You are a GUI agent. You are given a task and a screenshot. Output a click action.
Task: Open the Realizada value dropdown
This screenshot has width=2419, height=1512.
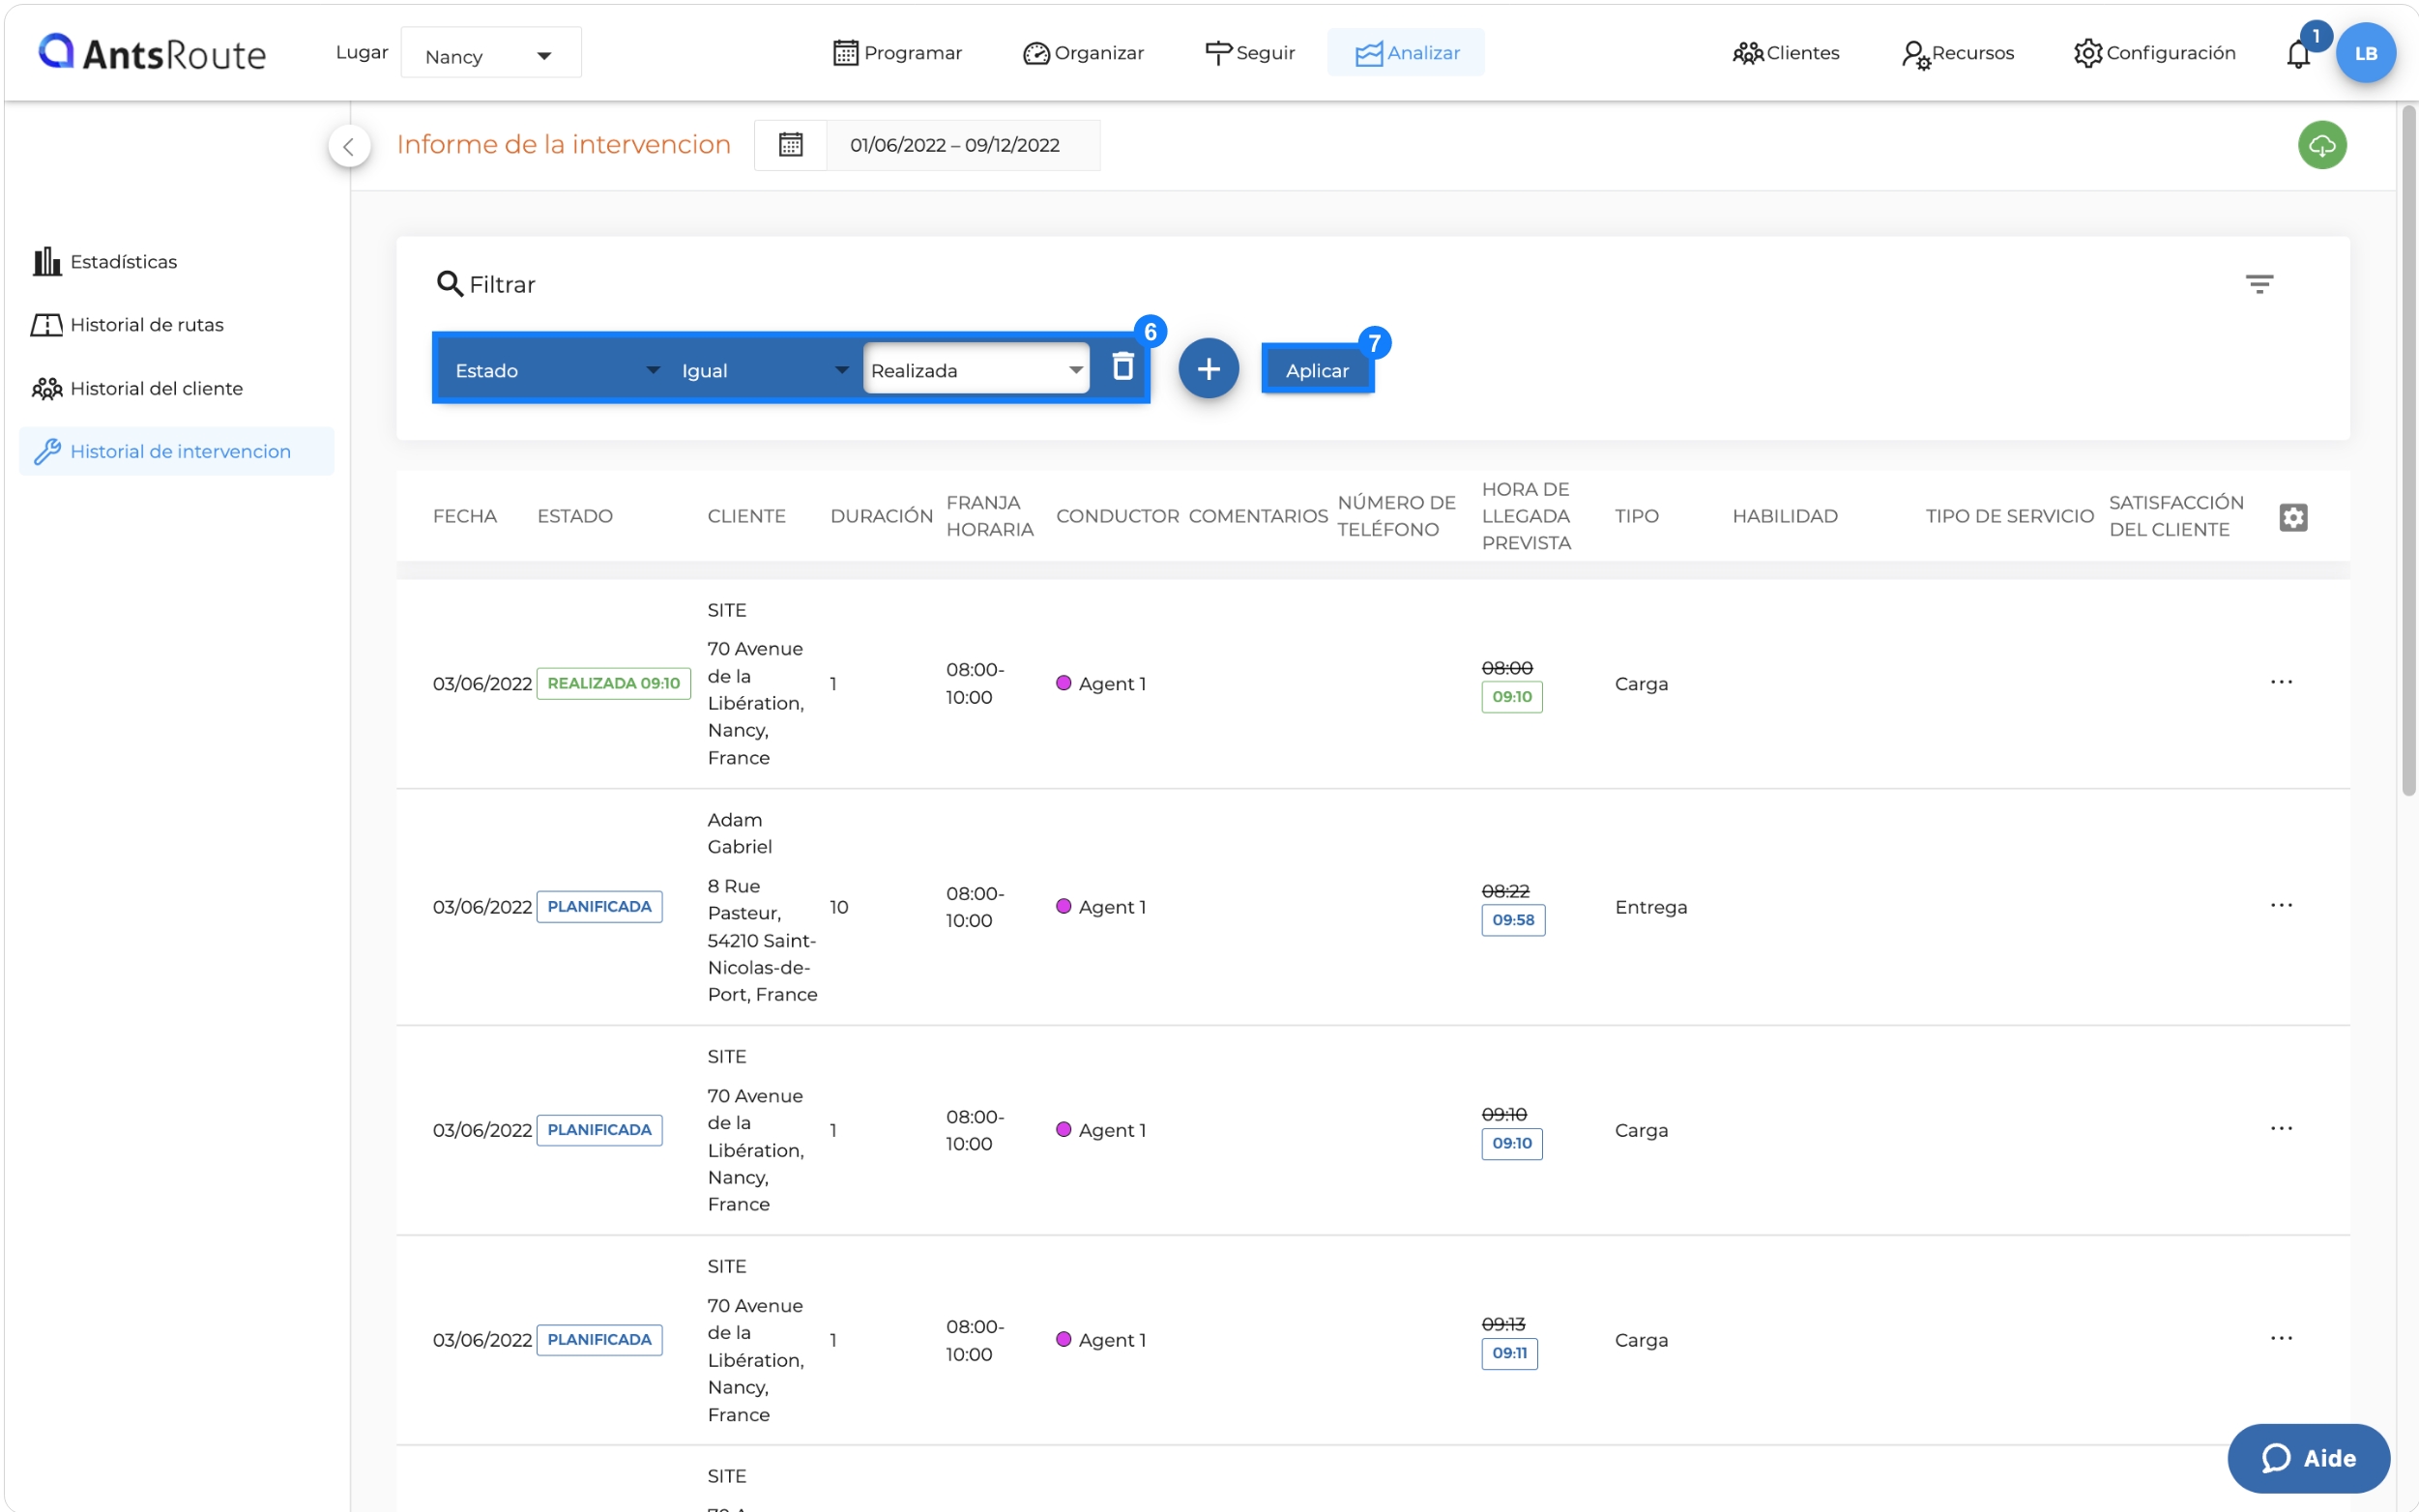pos(976,370)
